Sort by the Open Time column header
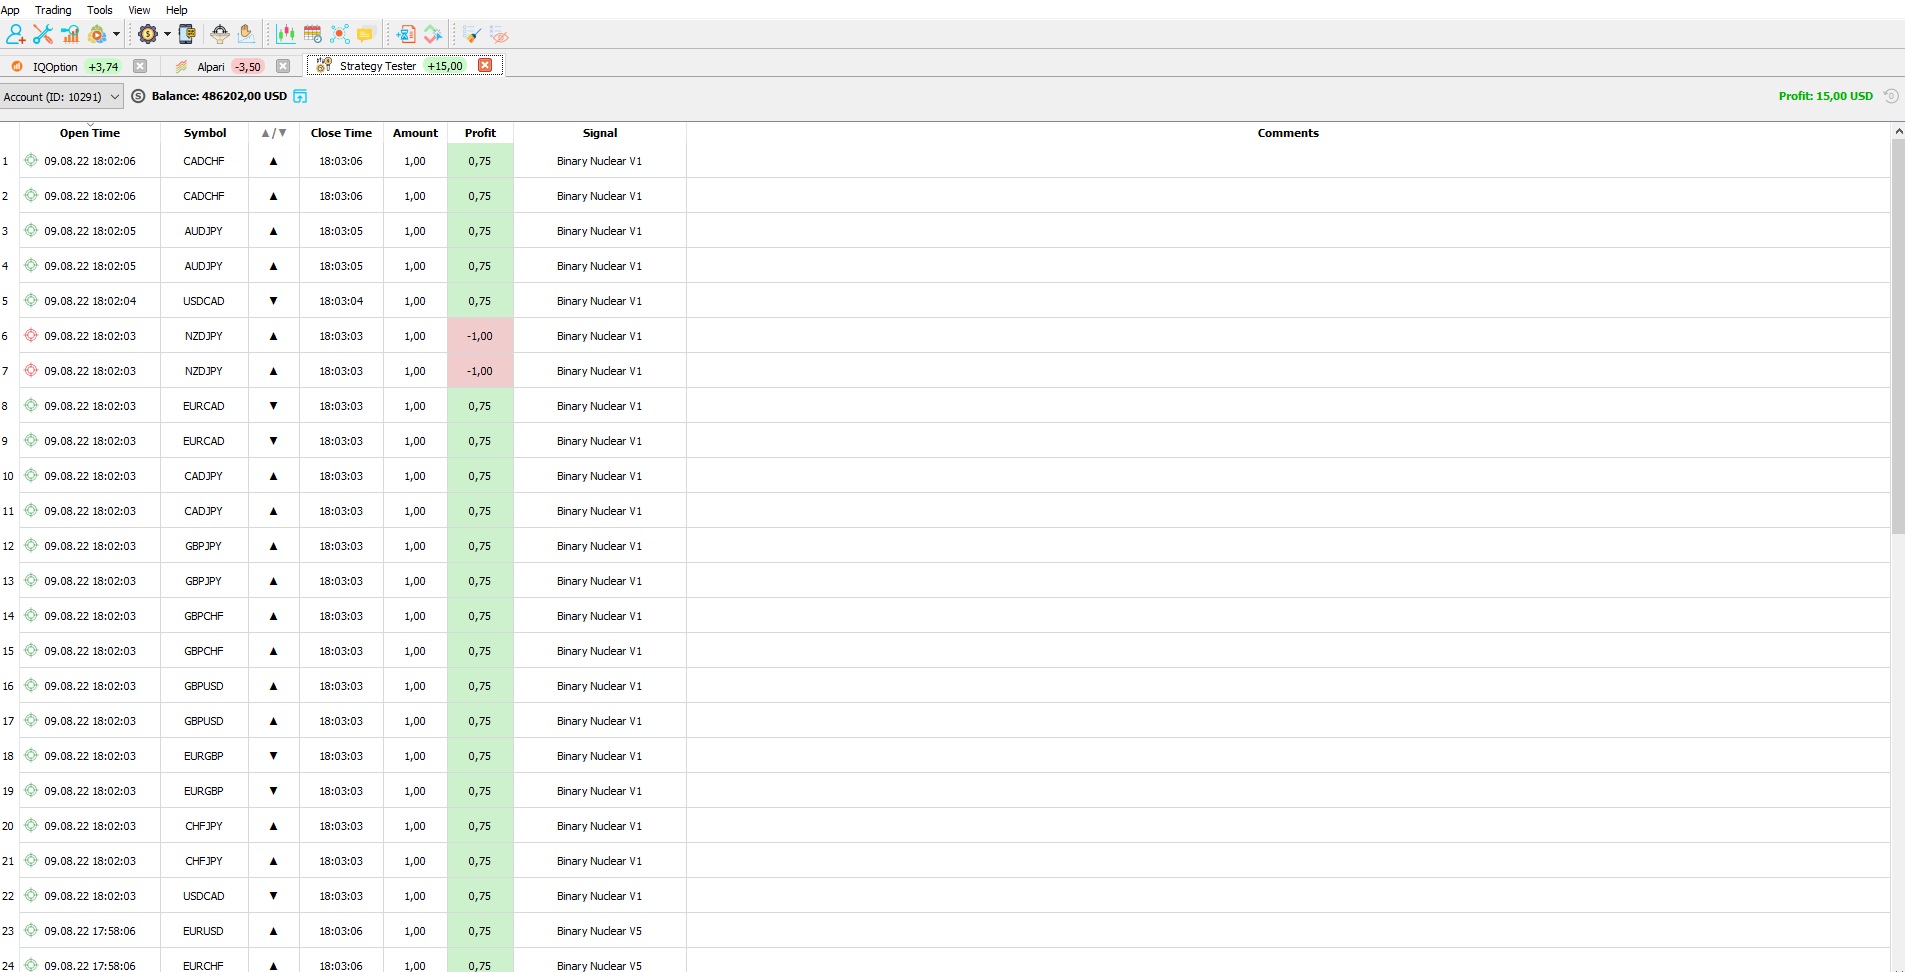Screen dimensions: 1905x972 [89, 133]
